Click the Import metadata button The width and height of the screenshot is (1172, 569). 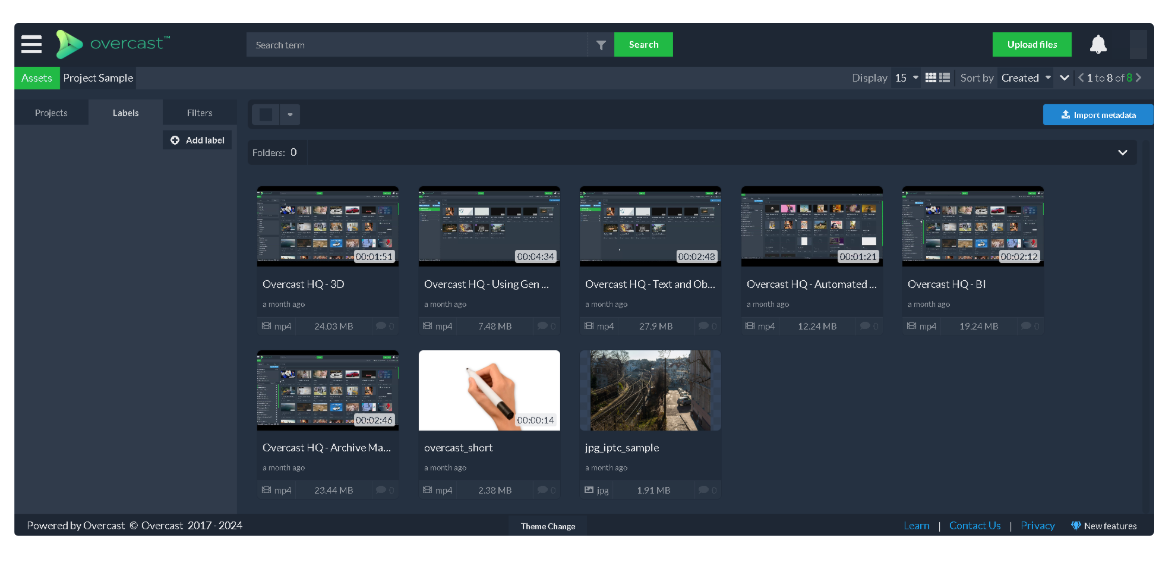(1097, 115)
